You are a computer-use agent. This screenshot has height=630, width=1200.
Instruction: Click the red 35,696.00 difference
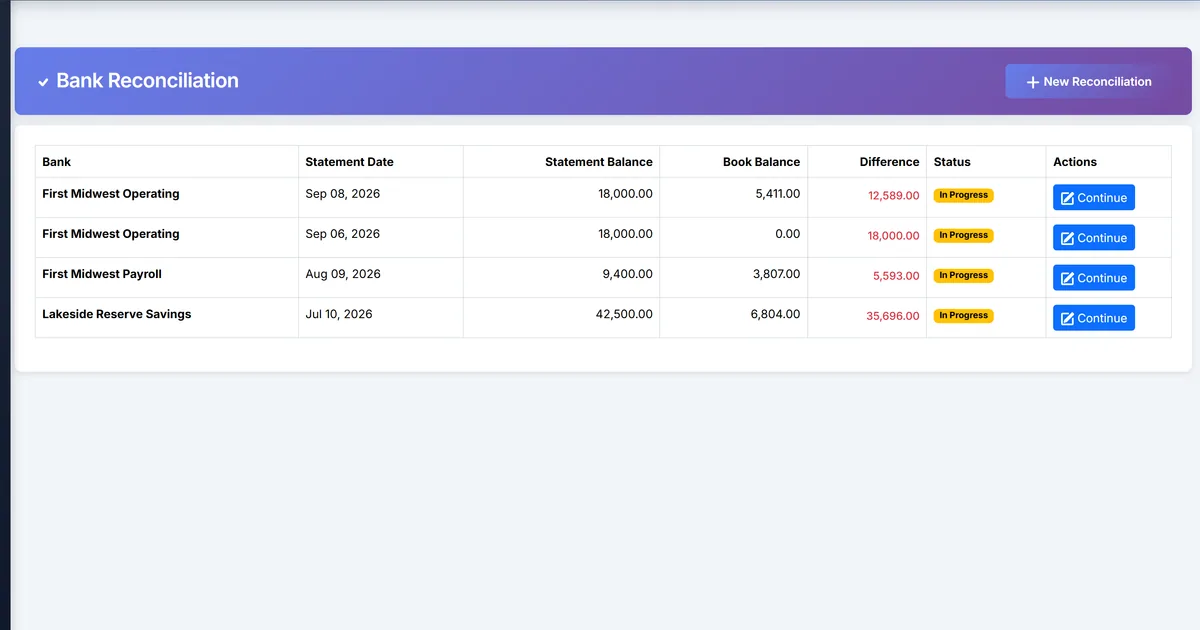[x=893, y=316]
